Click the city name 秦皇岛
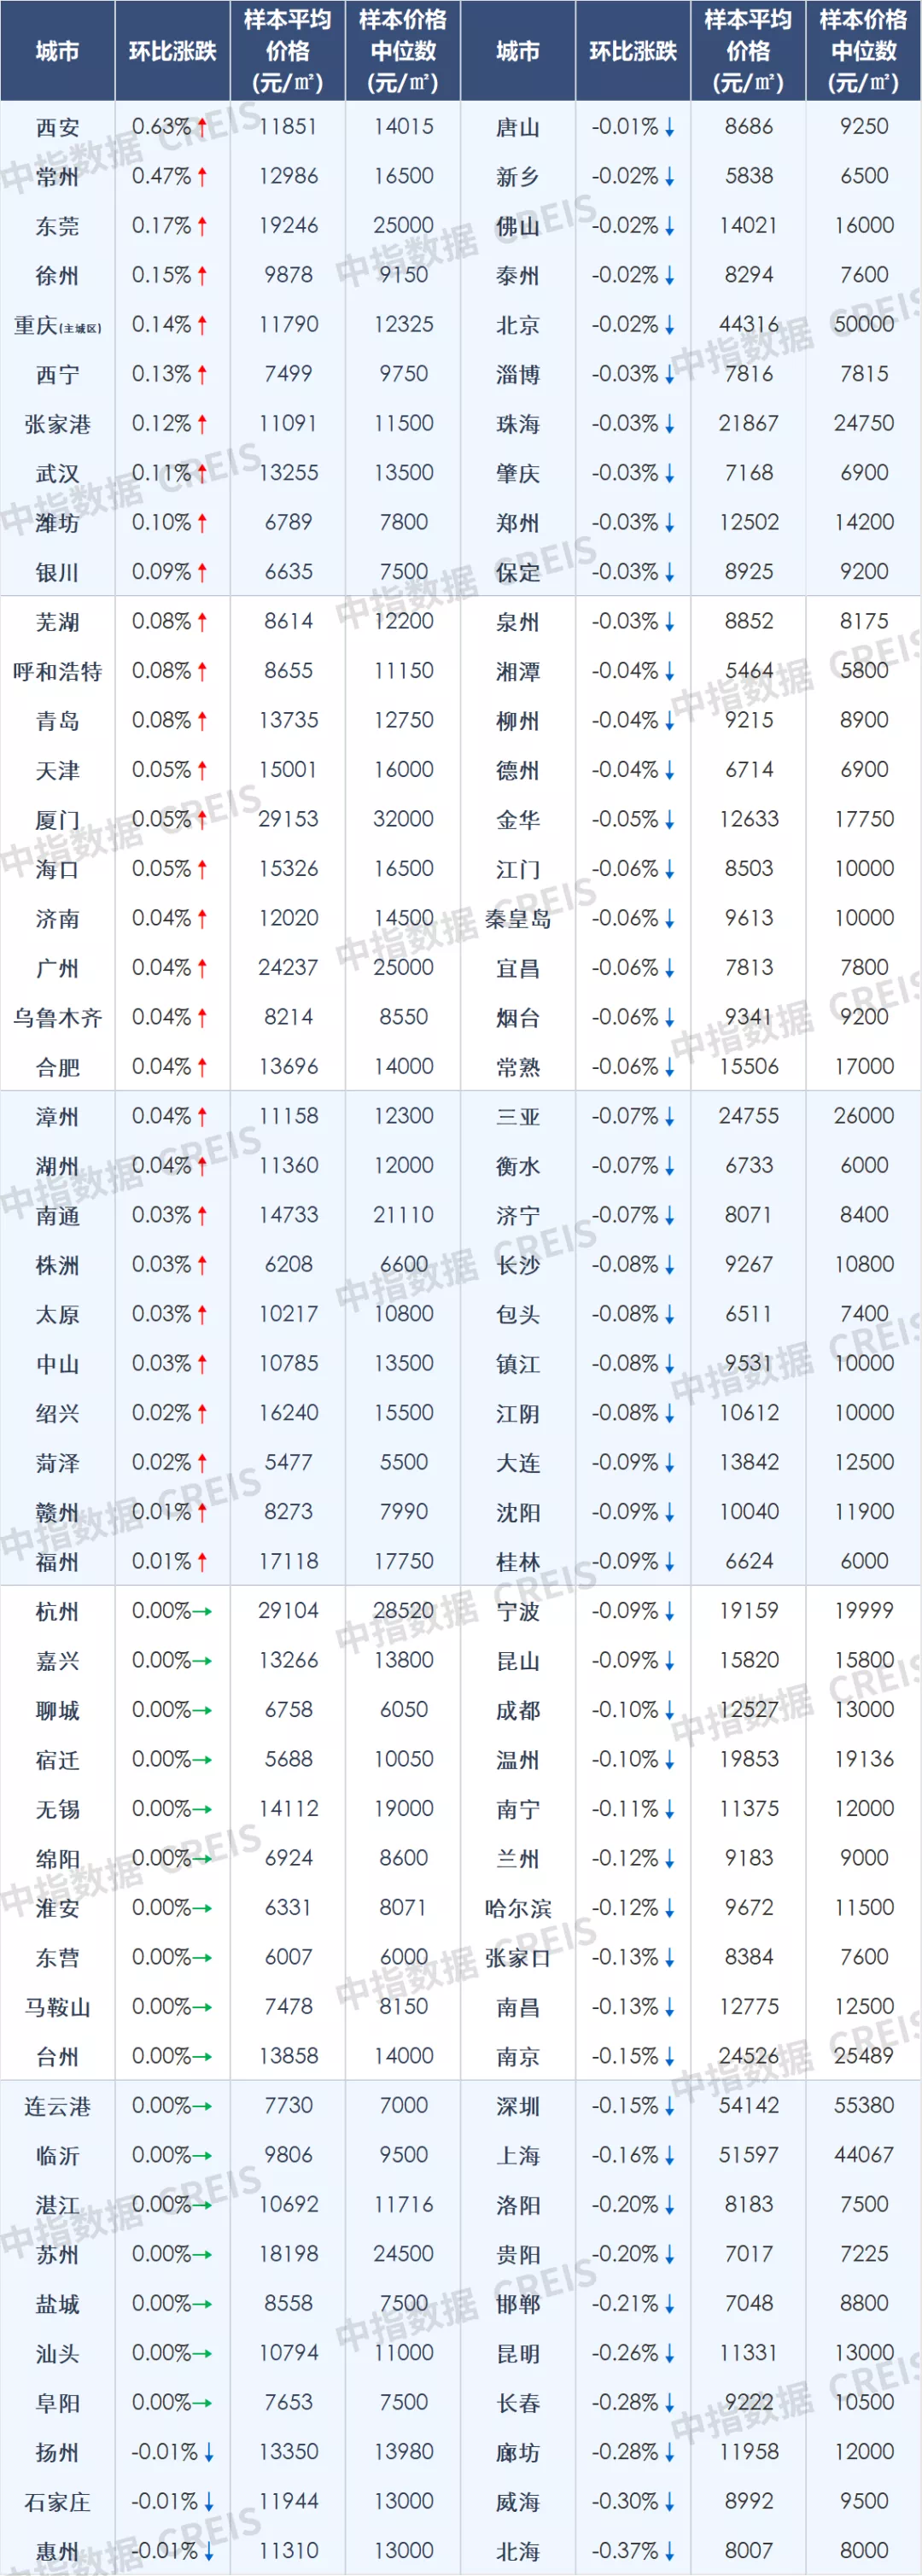 (x=518, y=919)
